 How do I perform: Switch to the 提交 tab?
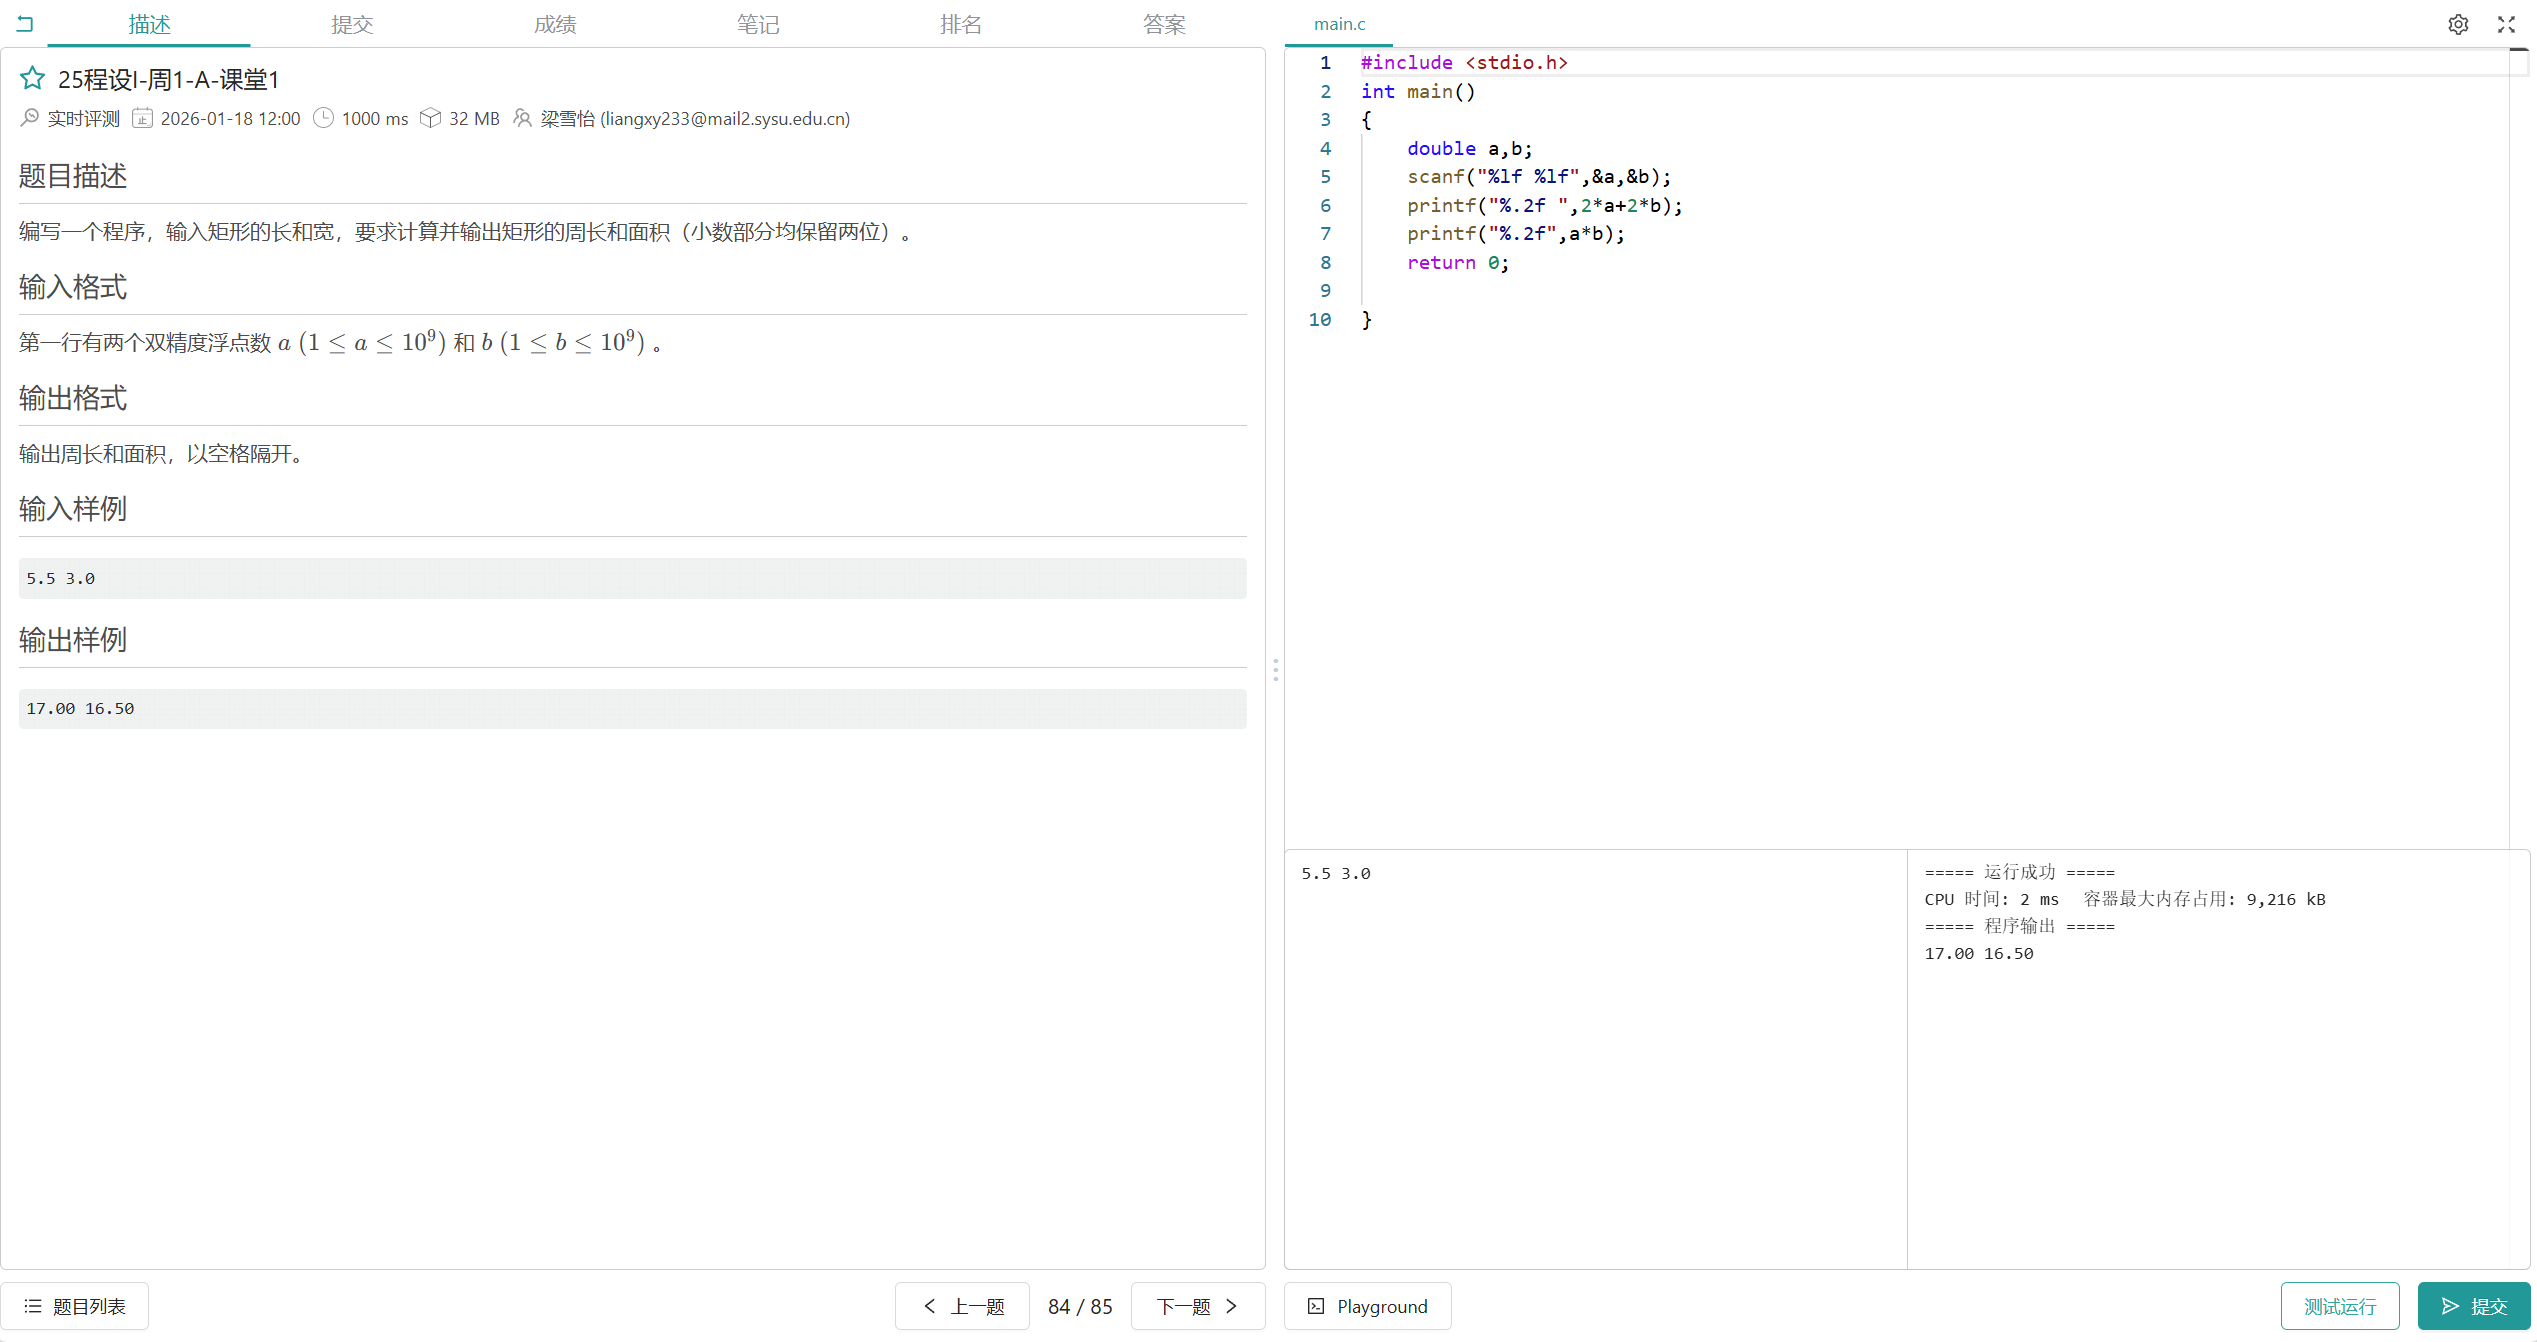[x=352, y=24]
